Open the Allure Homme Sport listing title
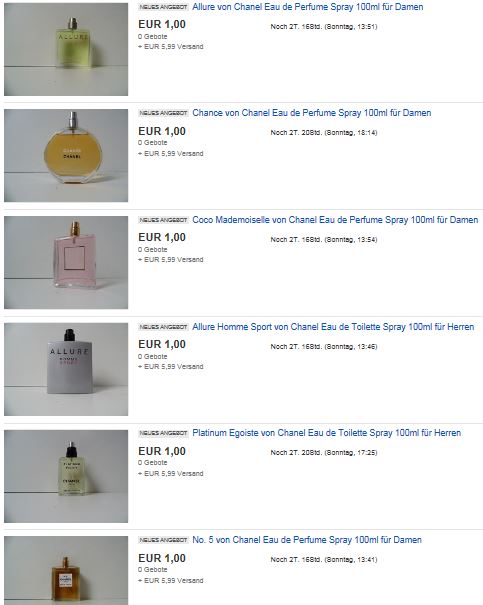 click(x=333, y=327)
